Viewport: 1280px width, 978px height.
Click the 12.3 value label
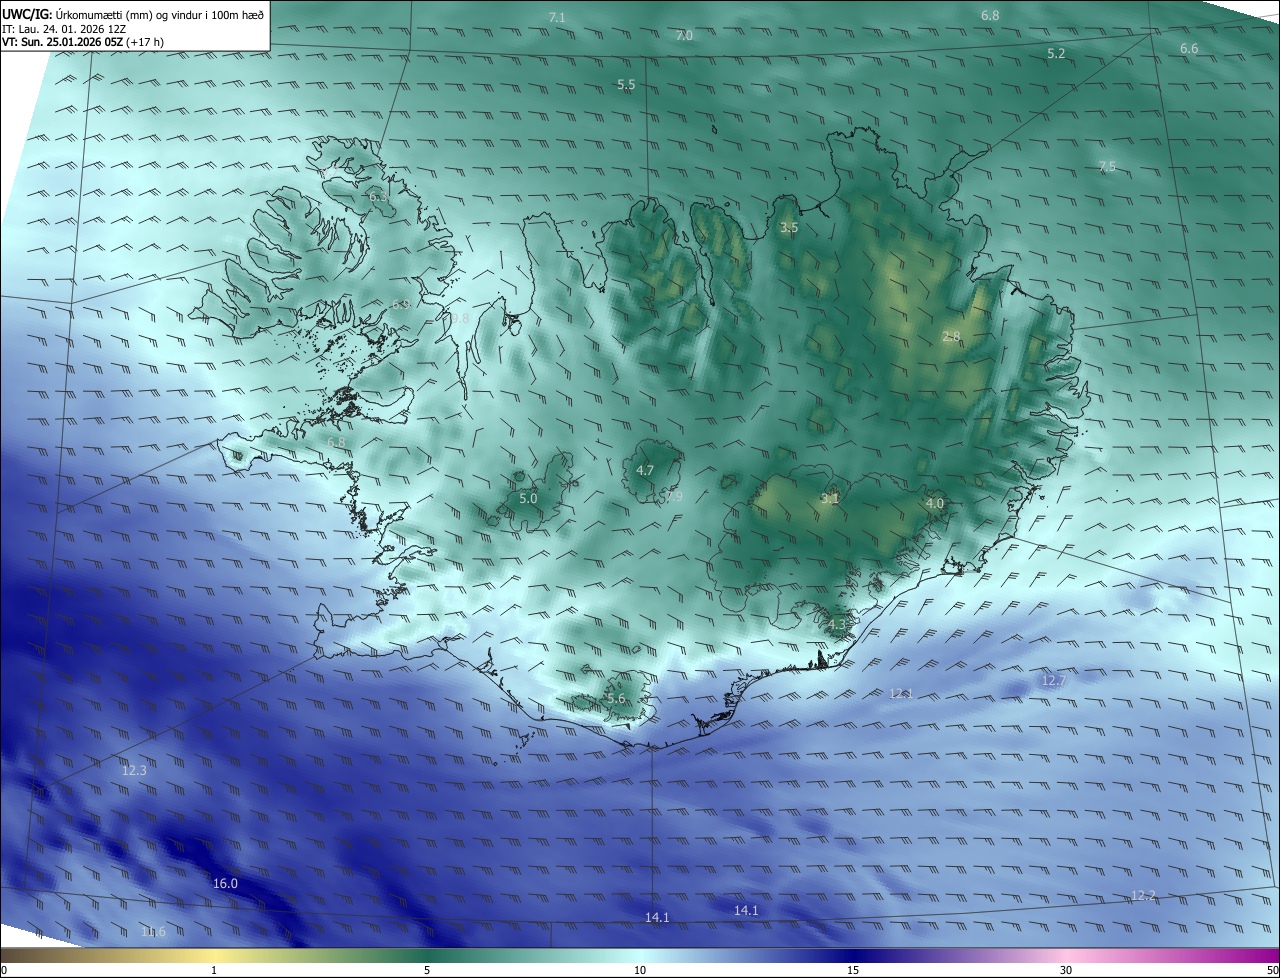pyautogui.click(x=134, y=770)
